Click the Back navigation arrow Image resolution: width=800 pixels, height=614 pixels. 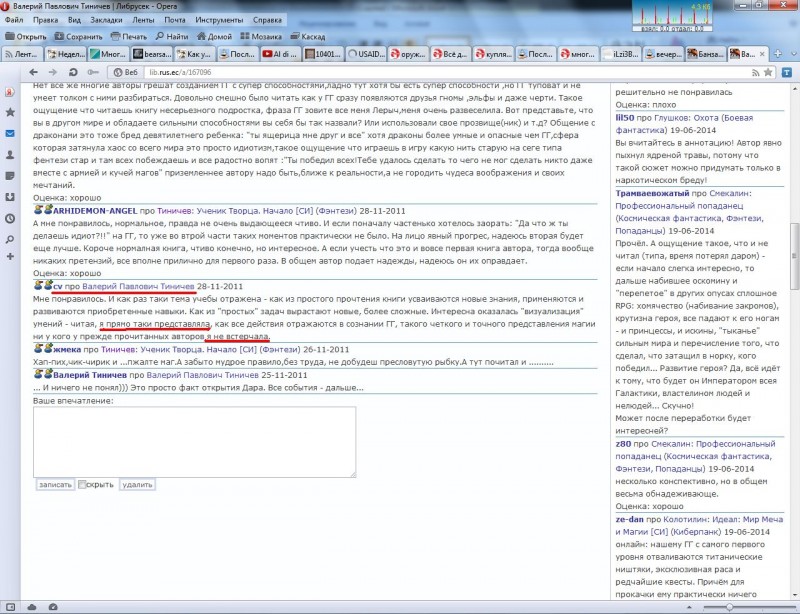pos(33,73)
